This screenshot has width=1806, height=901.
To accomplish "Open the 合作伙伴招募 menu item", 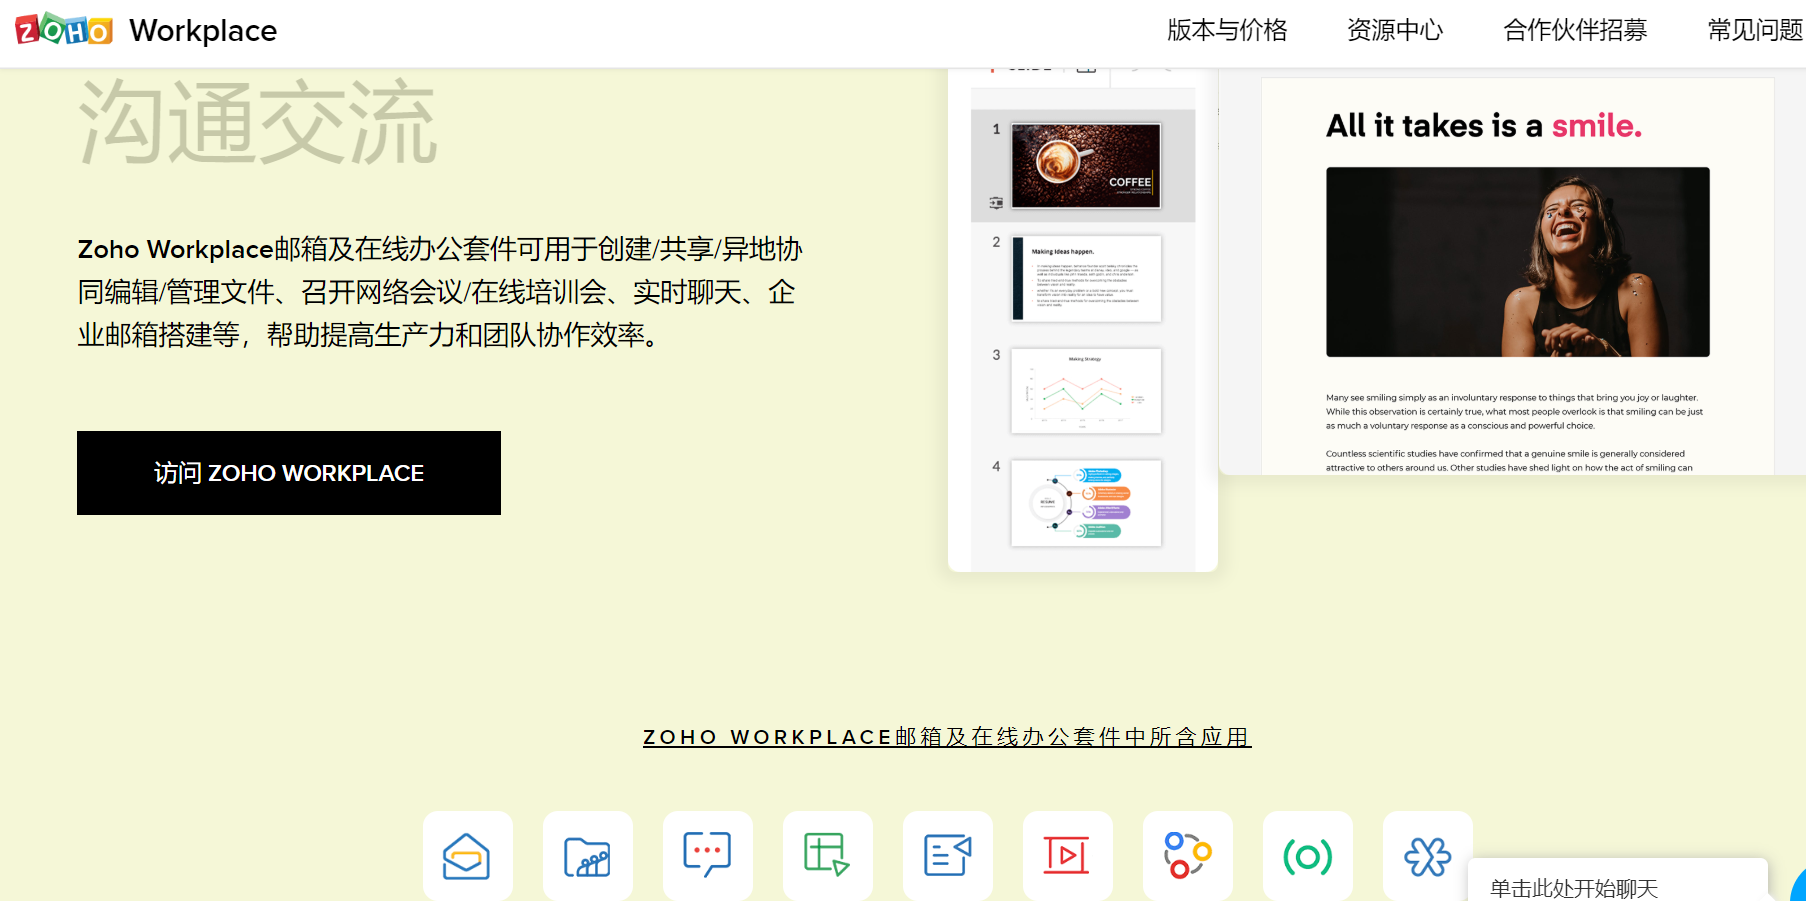I will coord(1575,30).
